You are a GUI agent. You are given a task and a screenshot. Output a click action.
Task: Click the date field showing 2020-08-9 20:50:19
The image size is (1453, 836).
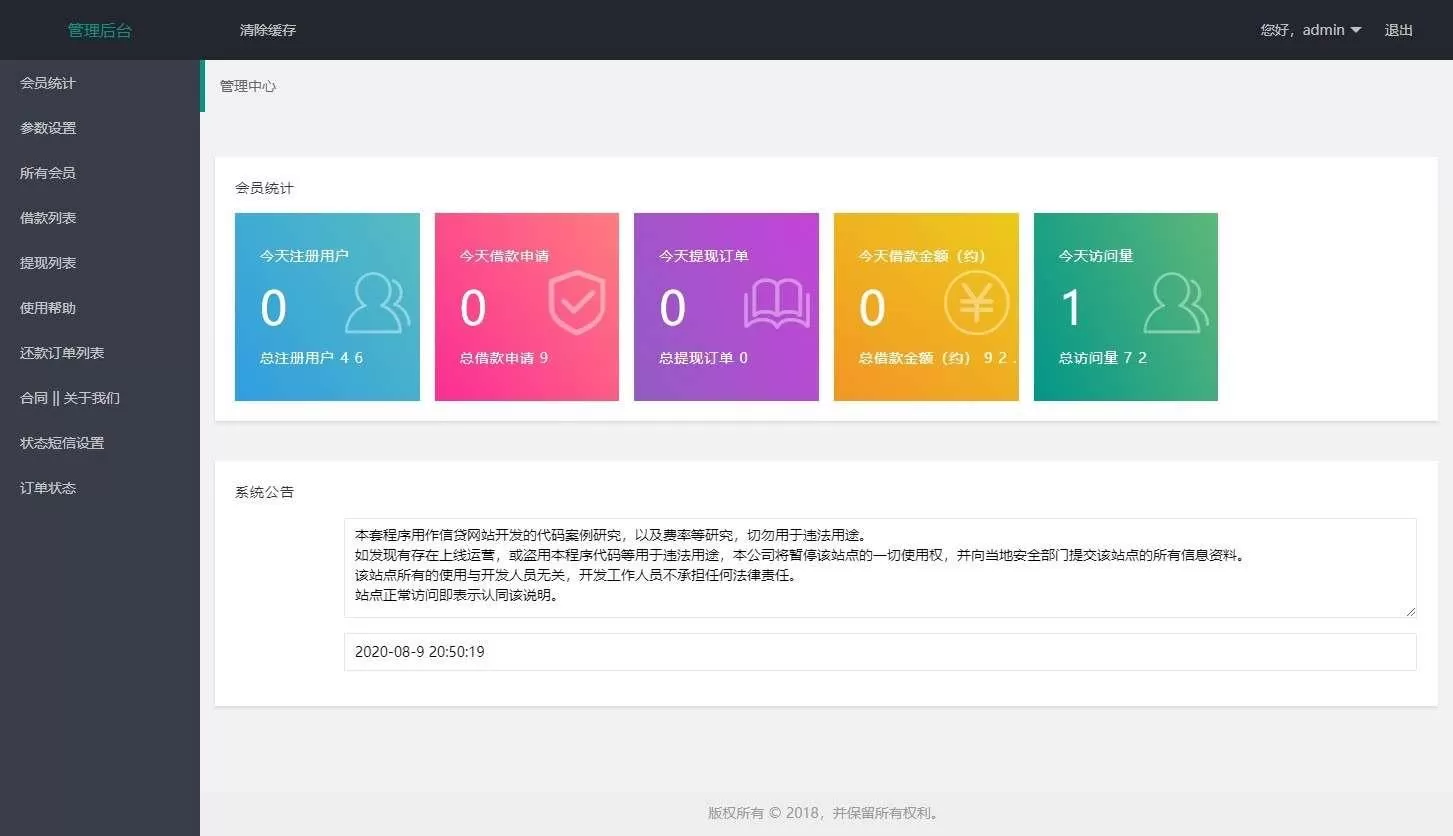coord(880,651)
